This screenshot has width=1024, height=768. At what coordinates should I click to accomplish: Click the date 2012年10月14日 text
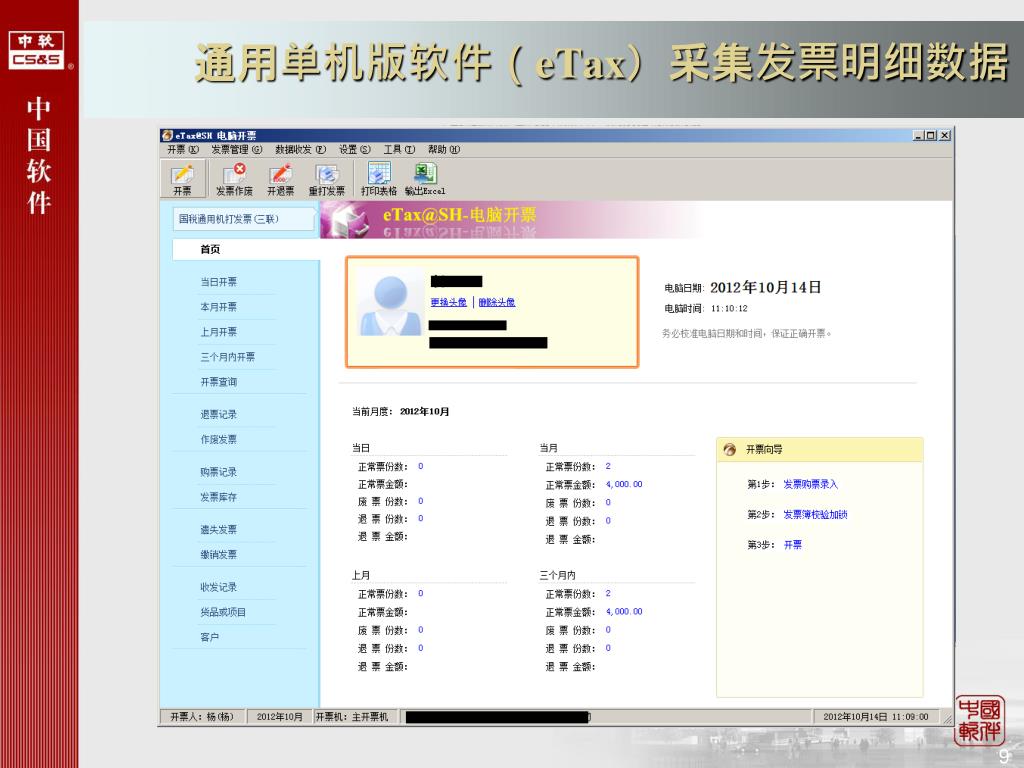pyautogui.click(x=765, y=287)
